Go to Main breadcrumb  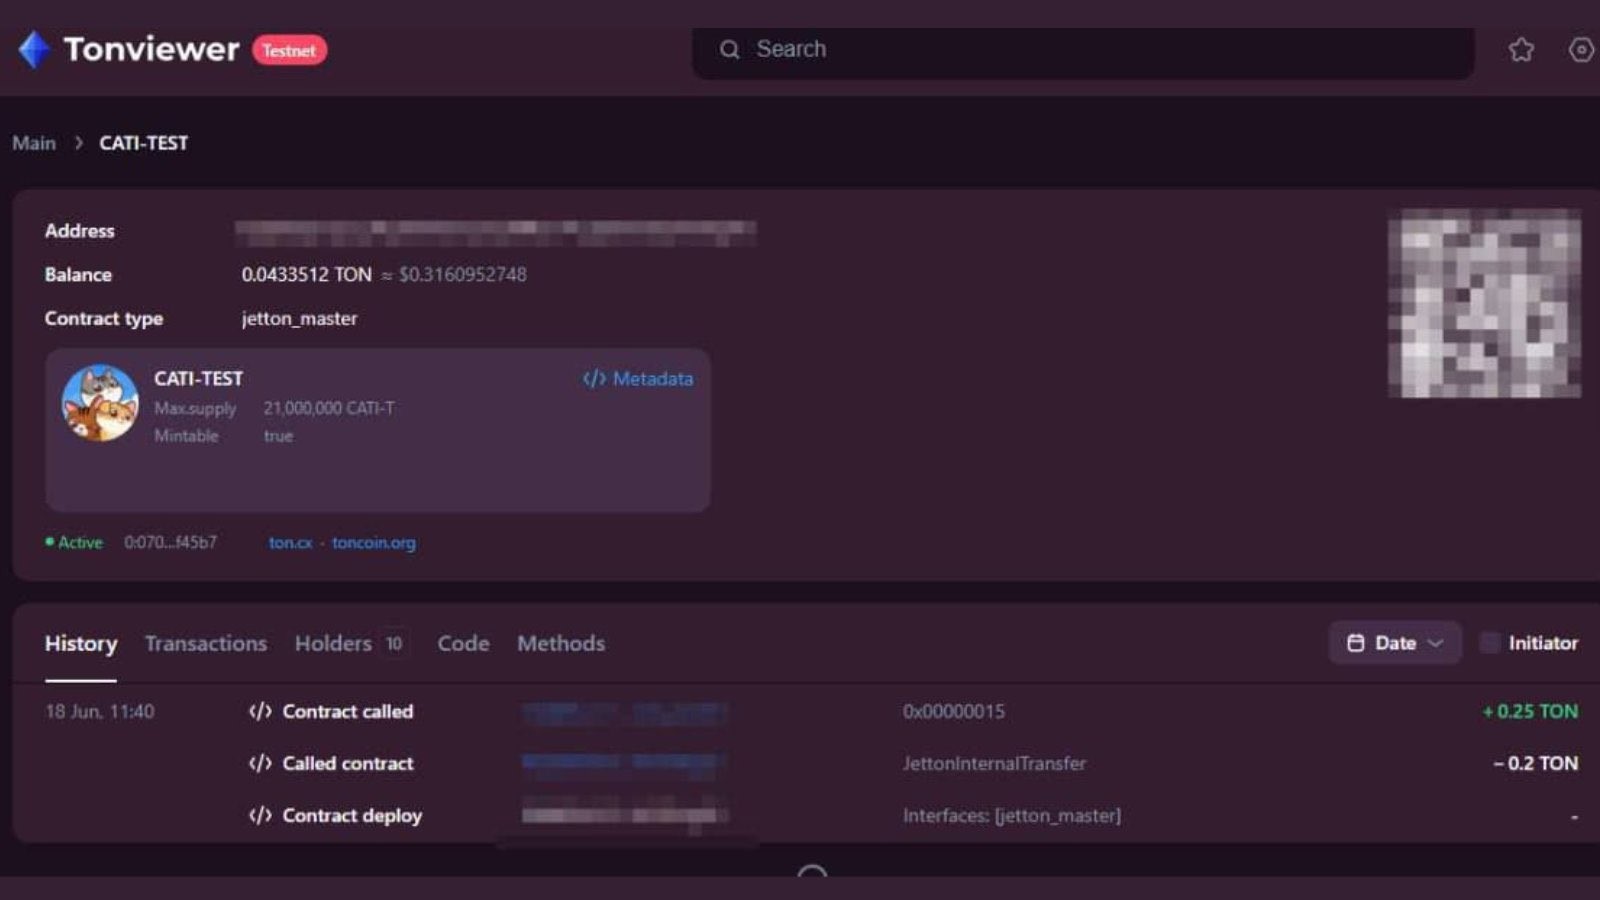pos(34,143)
